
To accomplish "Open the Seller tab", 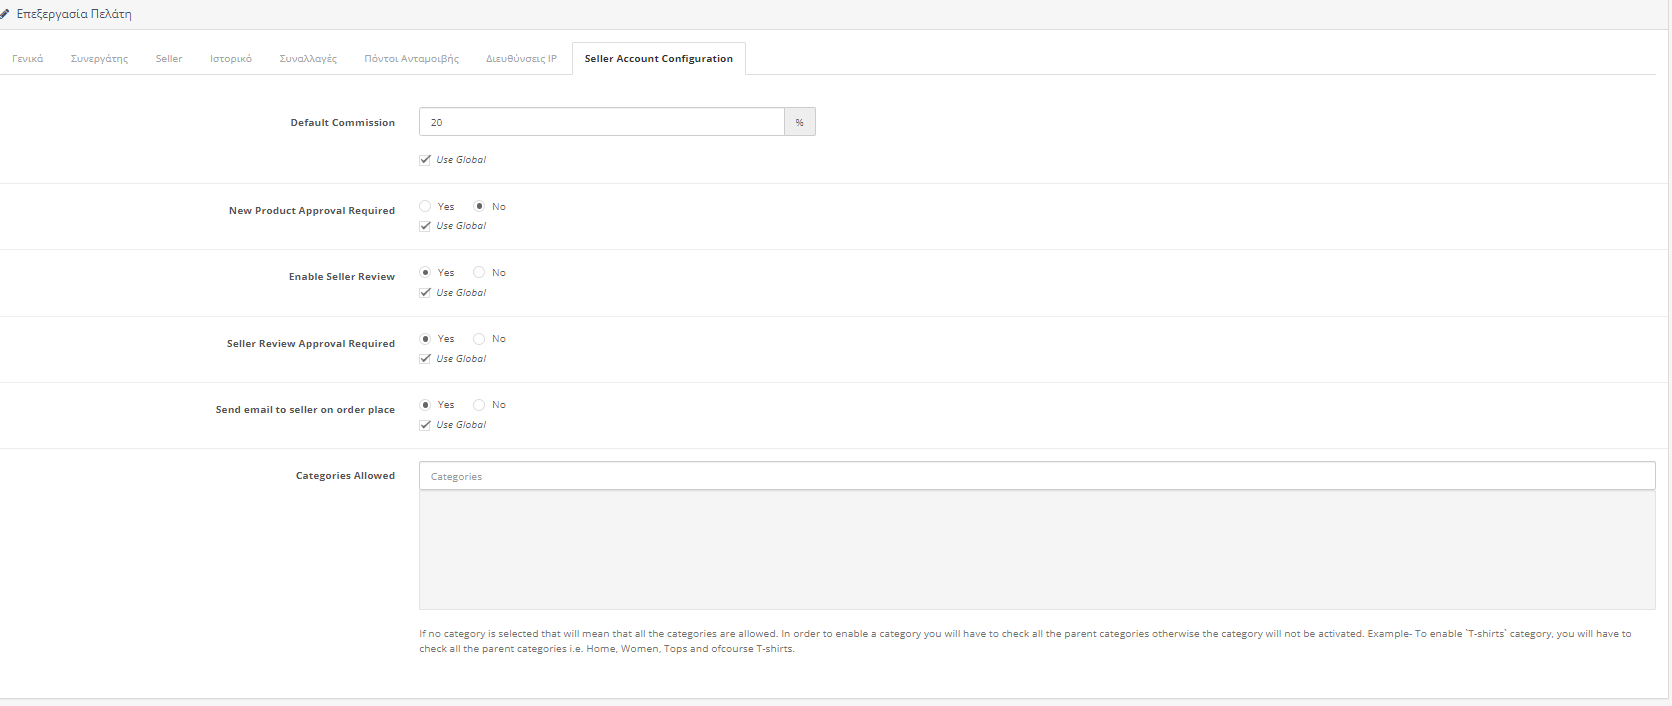I will click(x=169, y=59).
